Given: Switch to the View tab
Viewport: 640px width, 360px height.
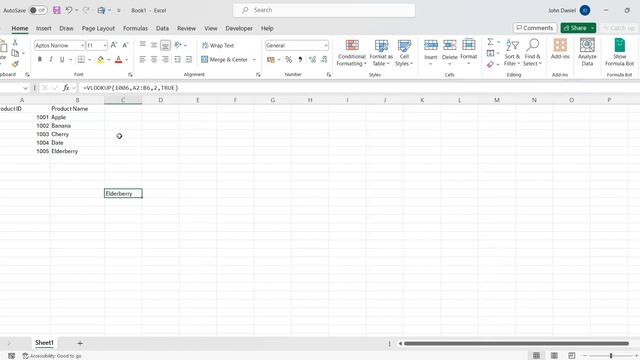Looking at the screenshot, I should pyautogui.click(x=211, y=28).
